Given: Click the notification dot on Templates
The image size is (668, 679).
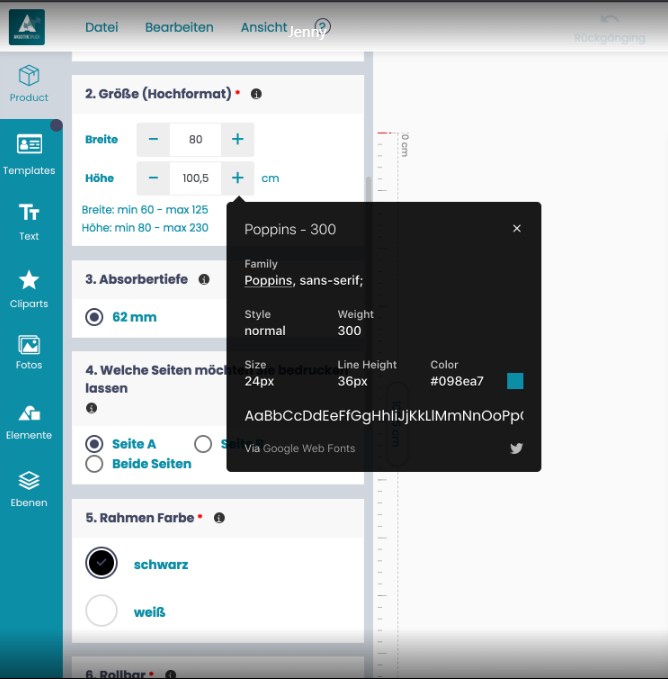Looking at the screenshot, I should click(56, 126).
